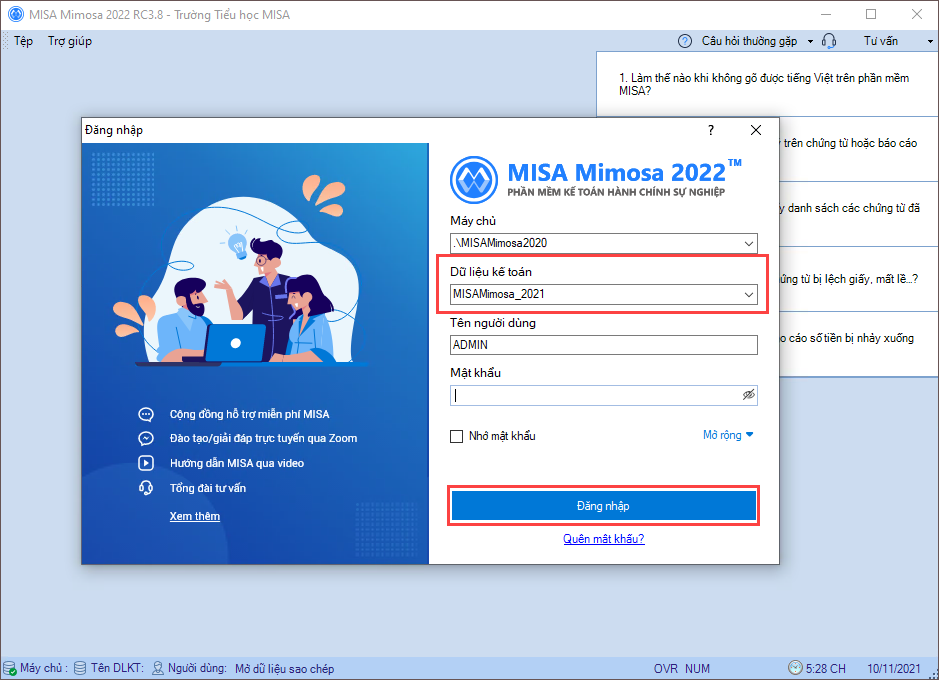Click the OVR indicator in status bar
The width and height of the screenshot is (939, 680).
665,669
